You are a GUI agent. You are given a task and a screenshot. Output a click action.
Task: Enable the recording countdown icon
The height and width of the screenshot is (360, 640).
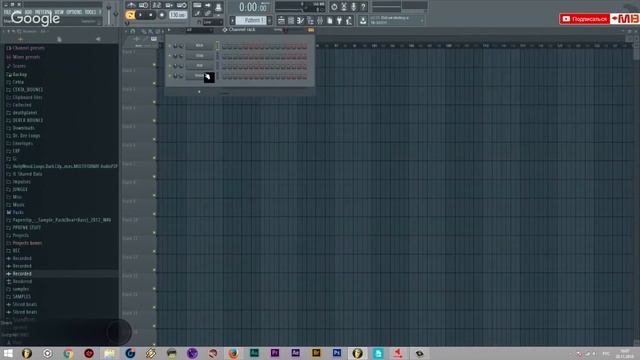[157, 5]
